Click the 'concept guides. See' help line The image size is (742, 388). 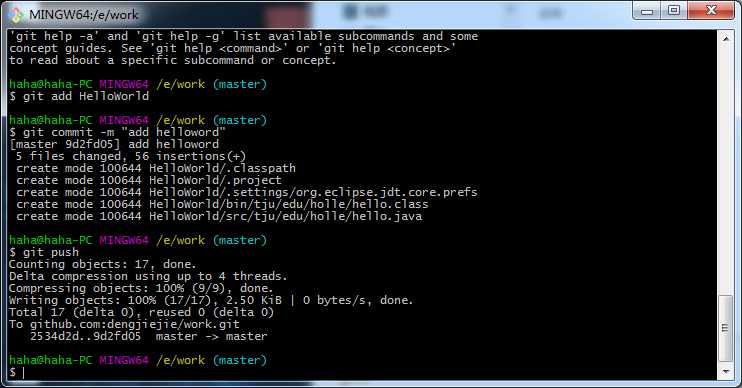(232, 48)
